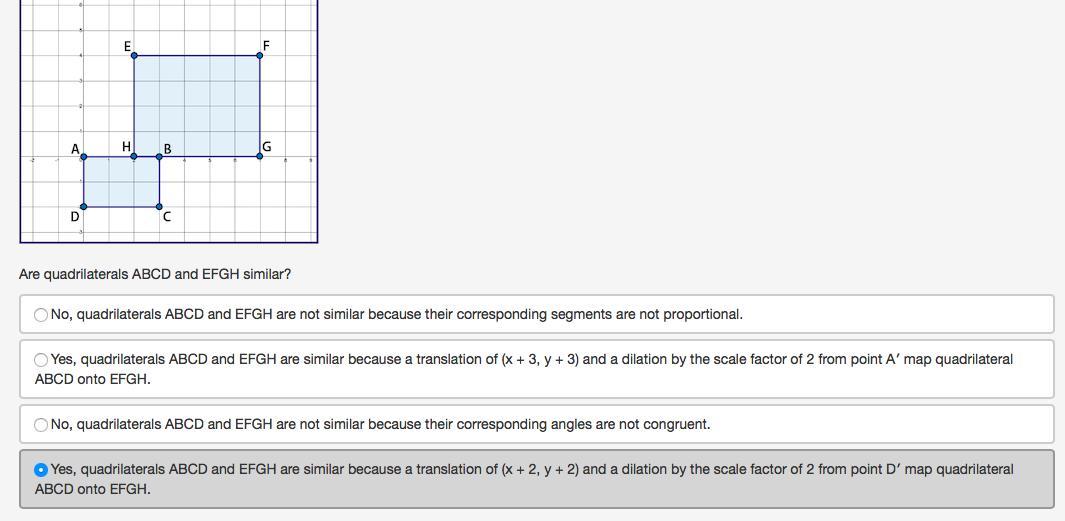Select vertex point E on the graph

click(x=134, y=55)
